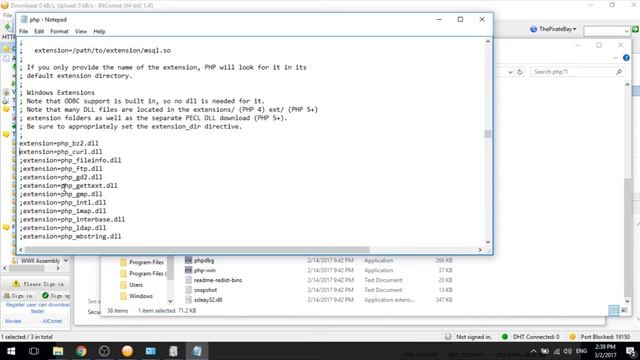Click the ;extension=php_imap.dll line
The image size is (640, 360).
[x=62, y=211]
